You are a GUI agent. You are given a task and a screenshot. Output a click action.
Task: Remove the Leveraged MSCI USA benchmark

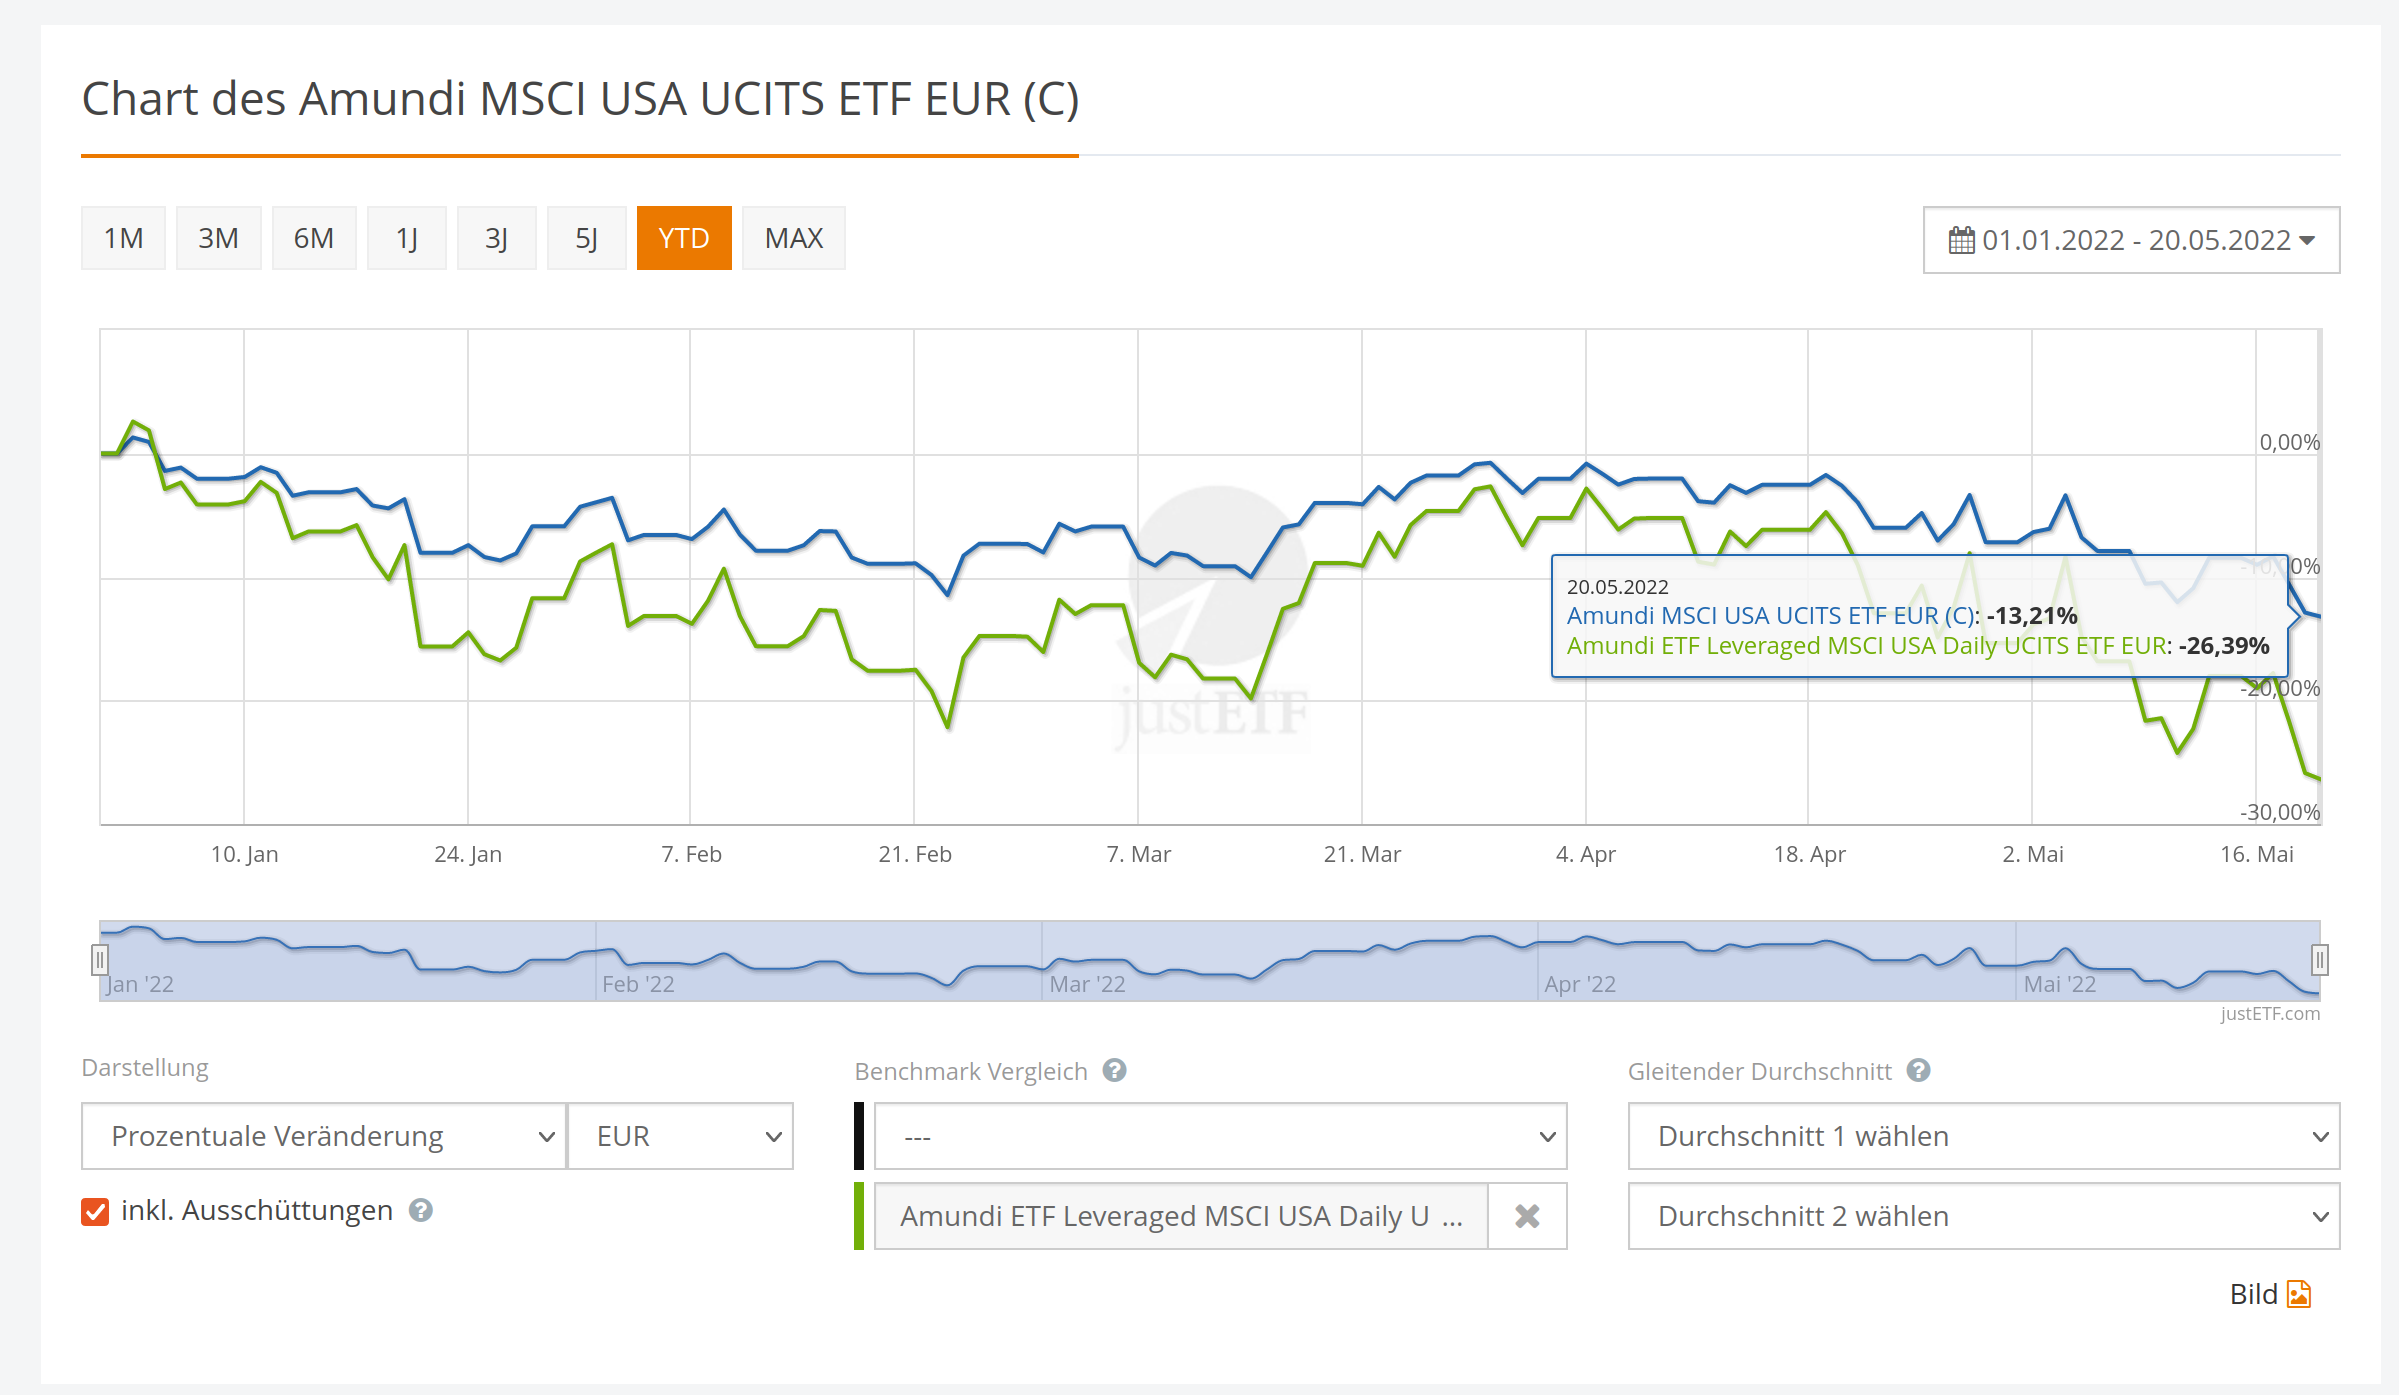point(1527,1216)
